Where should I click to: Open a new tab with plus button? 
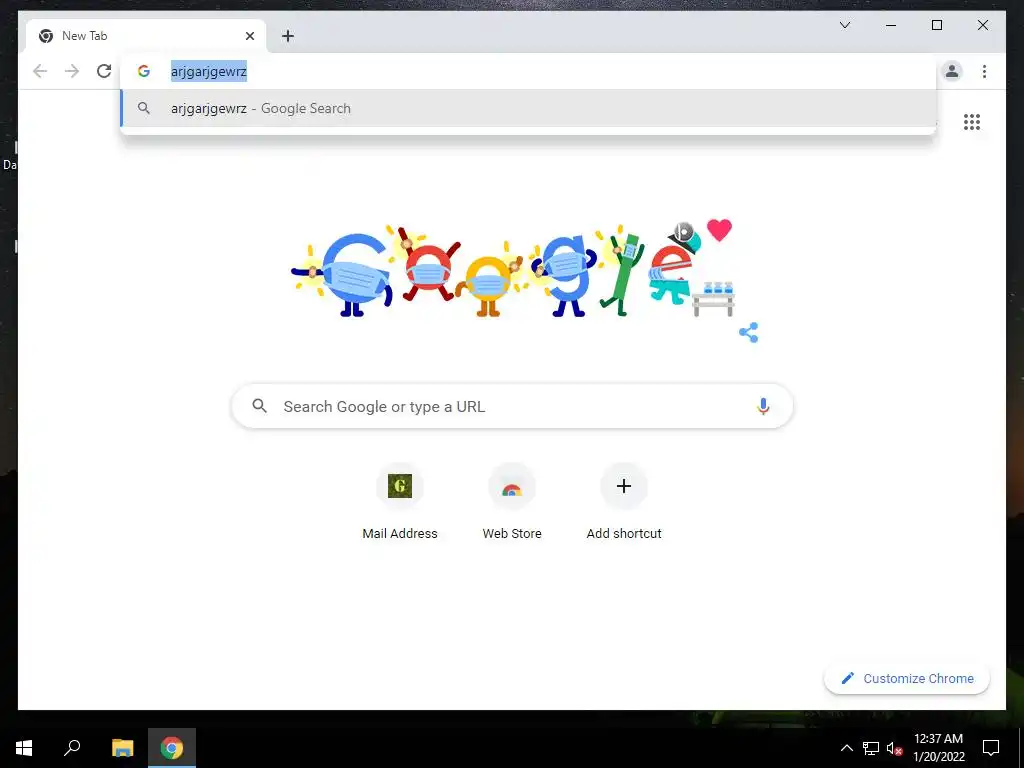coord(288,36)
